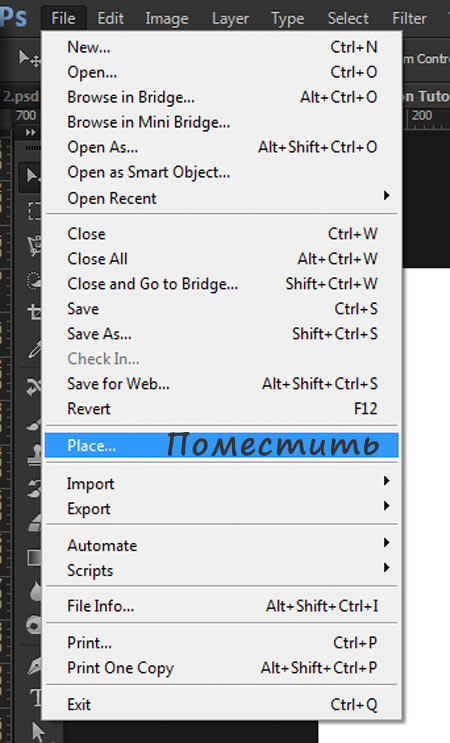The image size is (450, 743).
Task: Select the Eyedropper tool
Action: point(34,351)
